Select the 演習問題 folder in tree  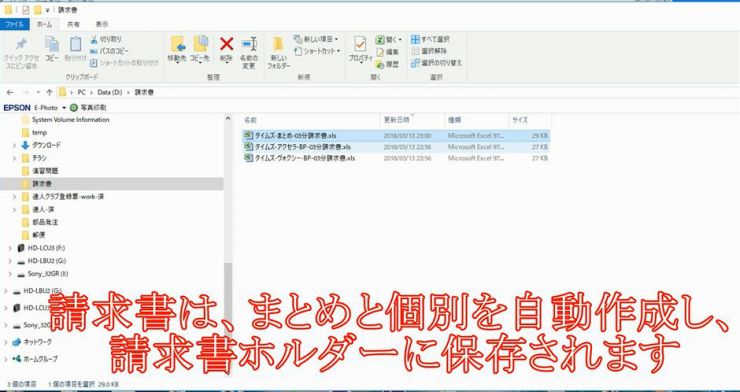pyautogui.click(x=40, y=171)
